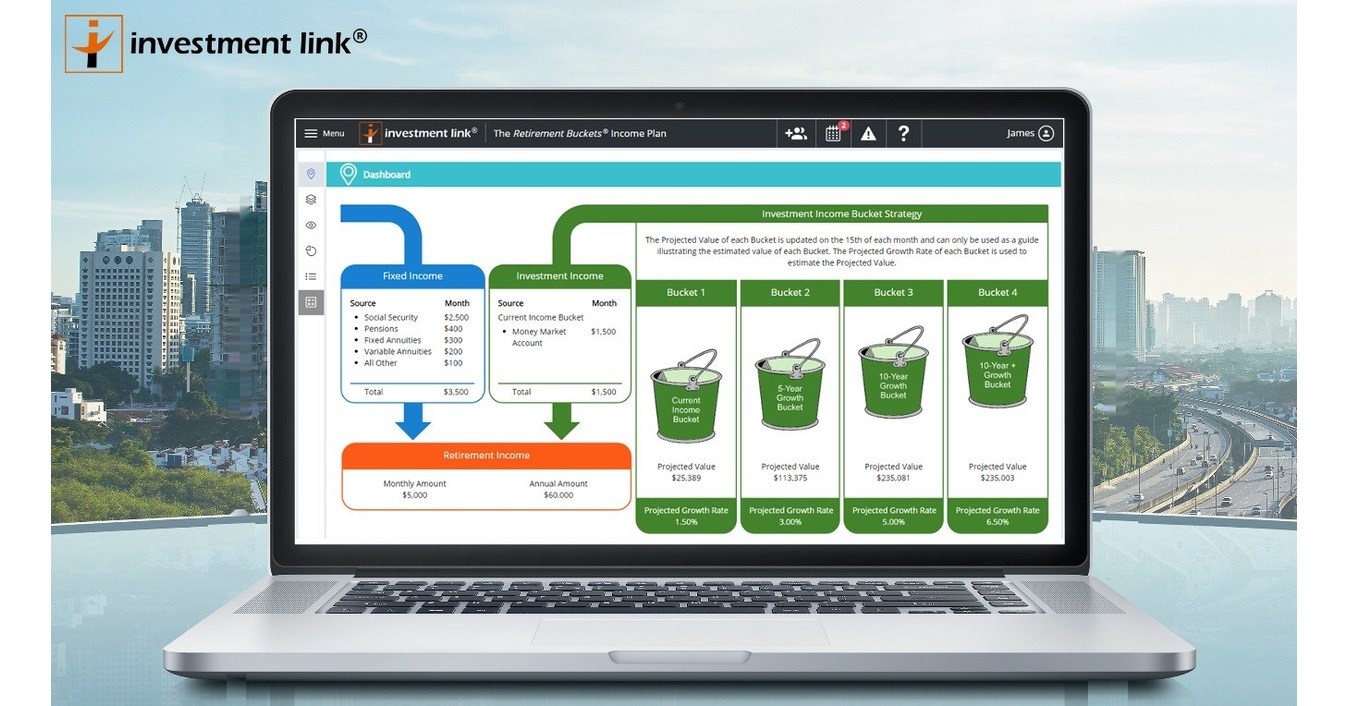
Task: Click the layers stack icon in sidebar
Action: click(x=310, y=199)
